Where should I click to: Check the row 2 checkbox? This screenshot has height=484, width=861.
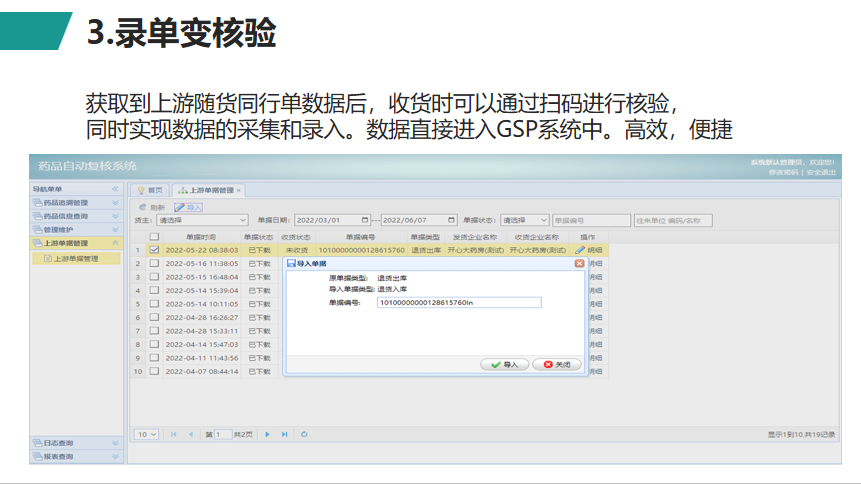click(x=154, y=263)
